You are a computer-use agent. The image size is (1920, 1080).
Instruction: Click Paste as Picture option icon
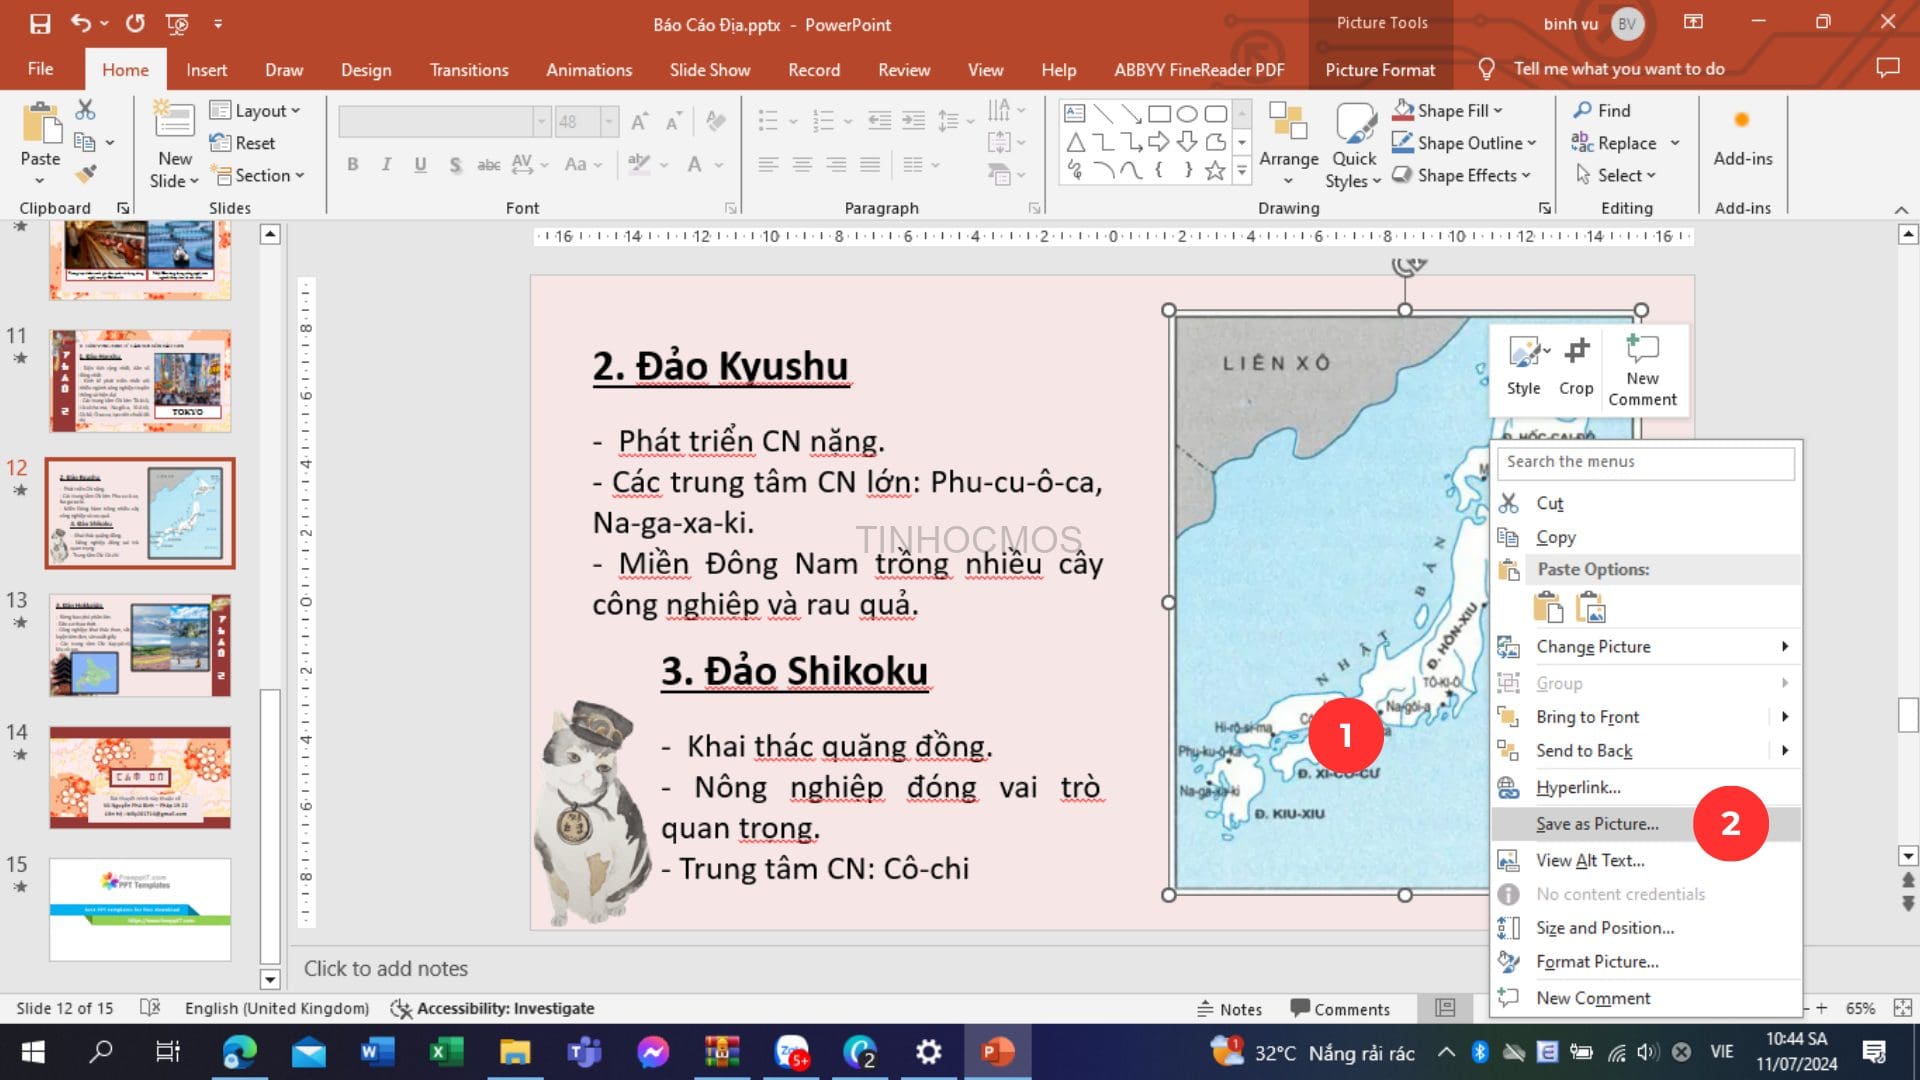click(x=1590, y=607)
